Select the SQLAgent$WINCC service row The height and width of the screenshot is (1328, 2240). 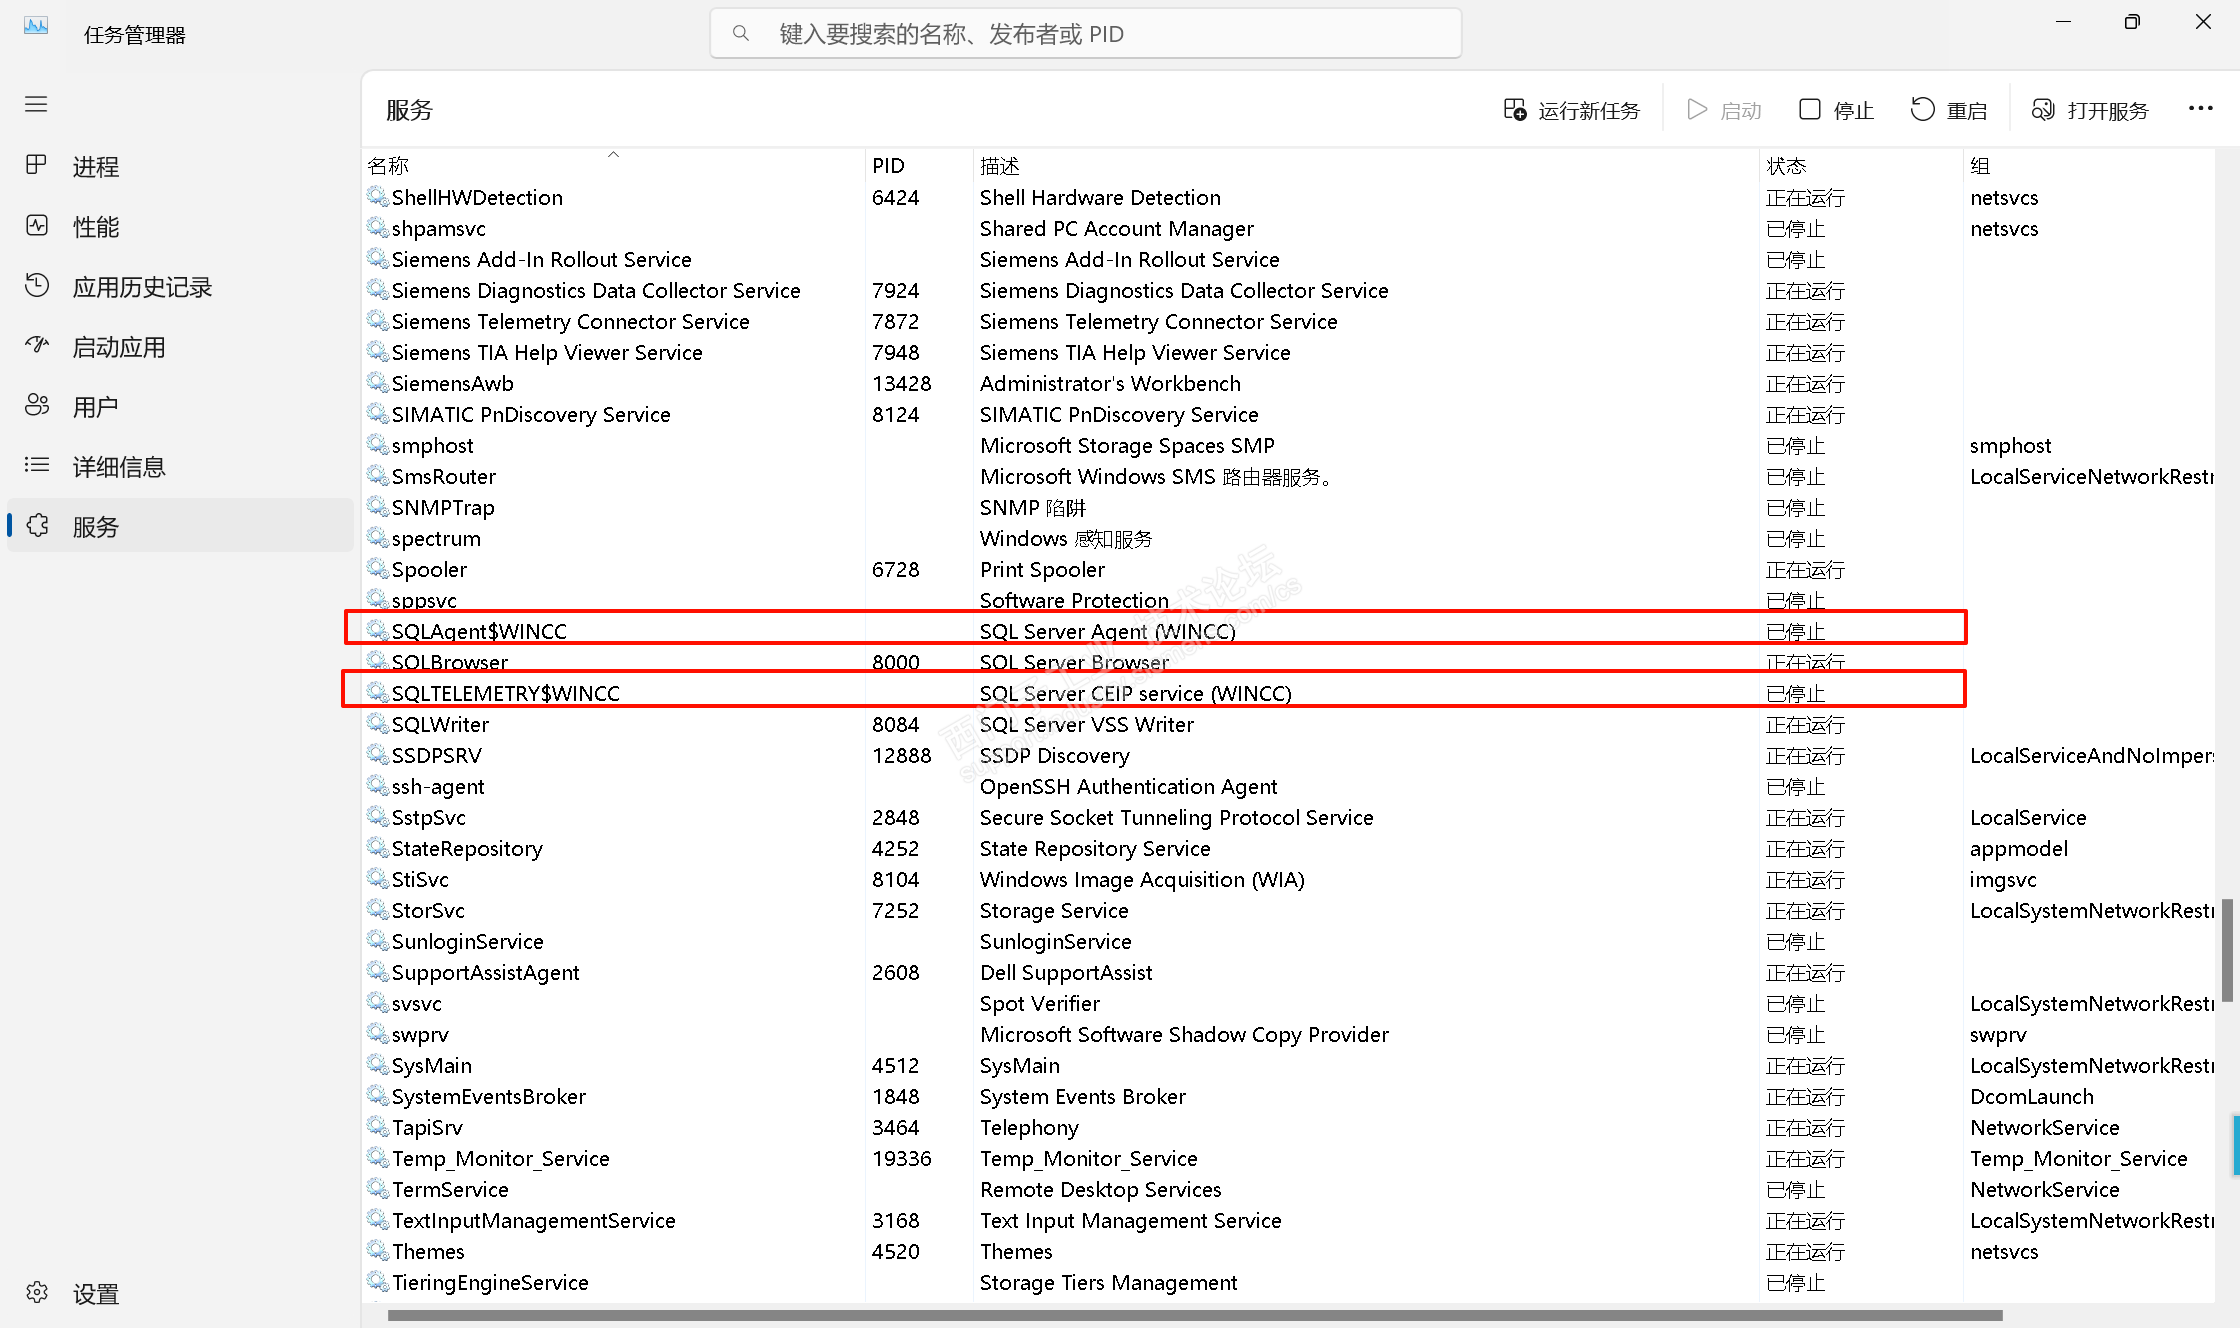(x=479, y=631)
